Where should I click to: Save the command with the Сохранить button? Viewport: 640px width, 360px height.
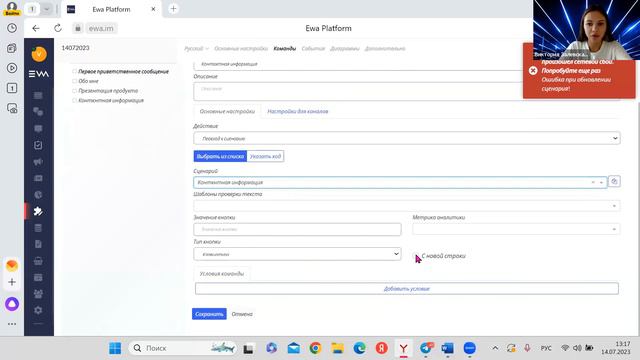tap(209, 314)
